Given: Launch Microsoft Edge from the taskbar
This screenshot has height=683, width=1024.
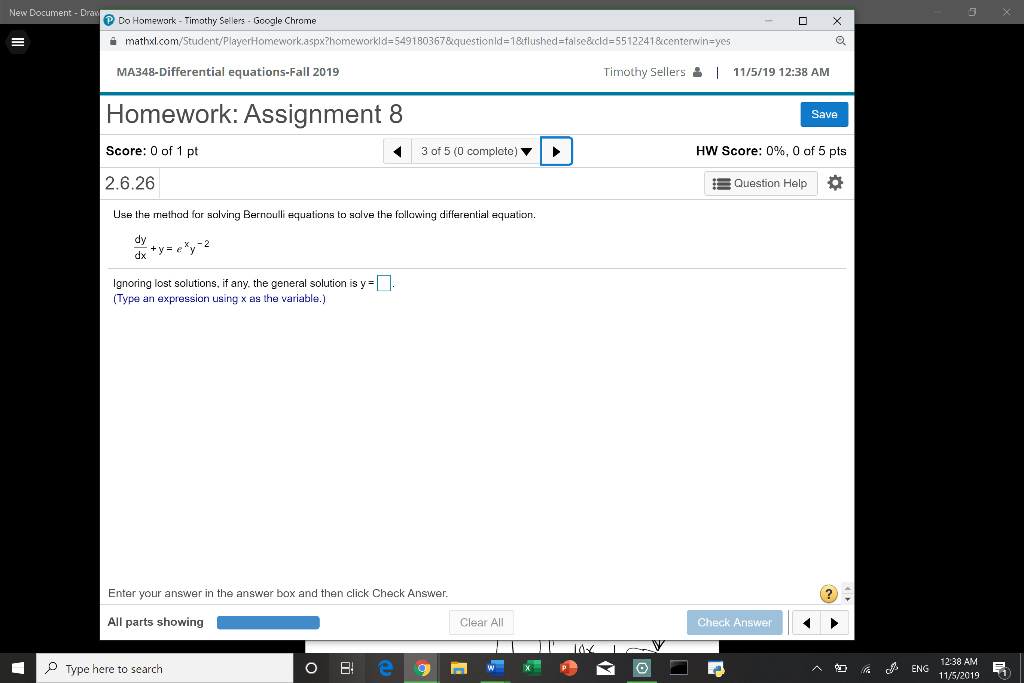Looking at the screenshot, I should [x=385, y=668].
